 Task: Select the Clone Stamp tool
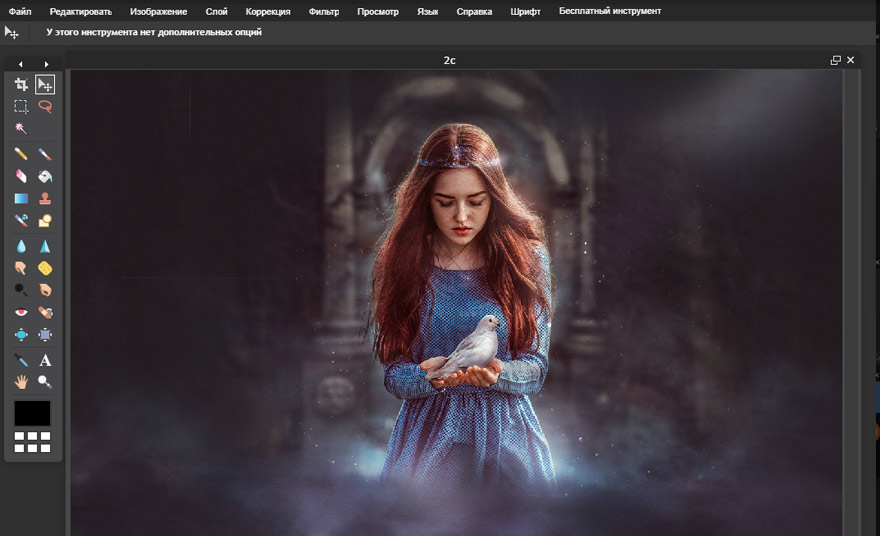pos(45,199)
